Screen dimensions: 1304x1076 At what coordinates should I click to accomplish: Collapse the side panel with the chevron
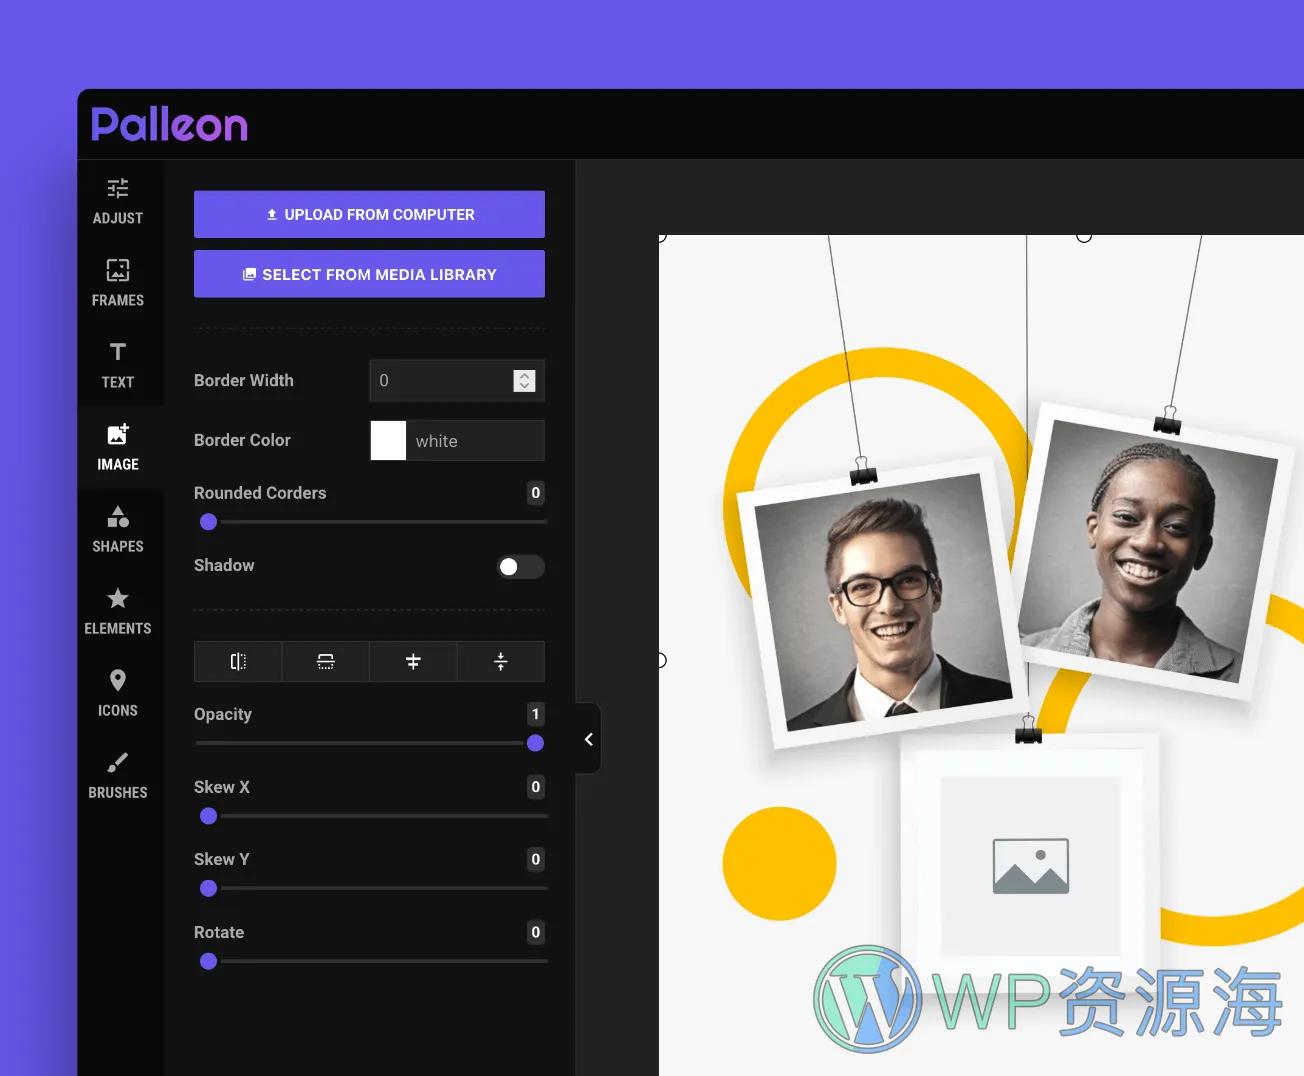588,738
